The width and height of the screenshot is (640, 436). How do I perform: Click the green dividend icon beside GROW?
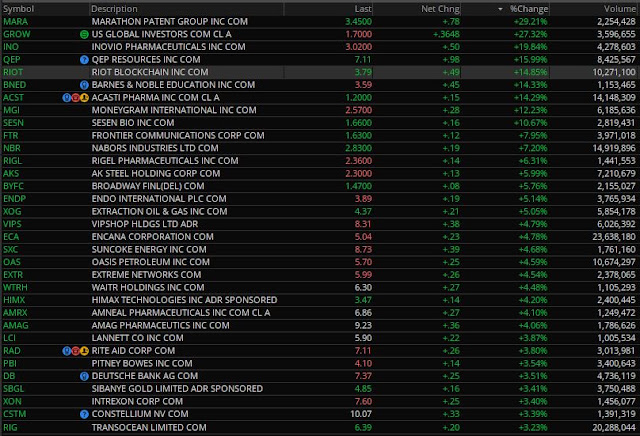(84, 34)
